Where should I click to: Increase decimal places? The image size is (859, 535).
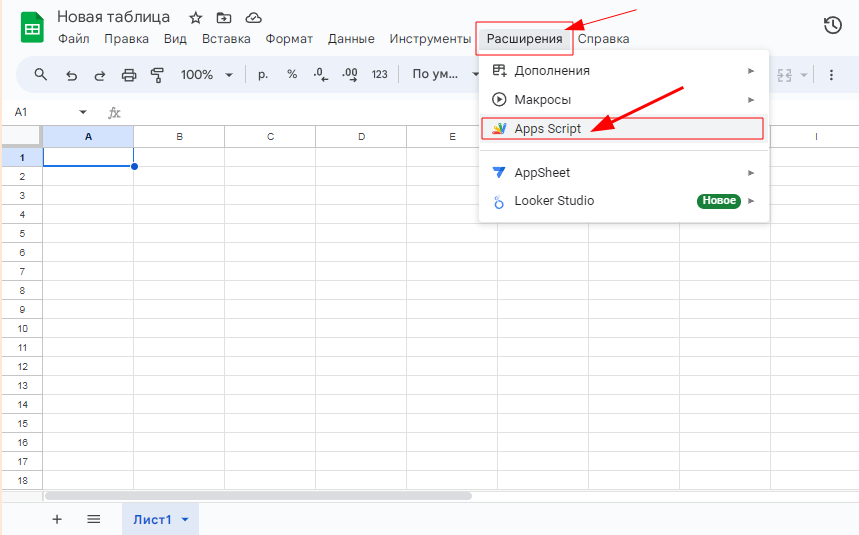[350, 74]
